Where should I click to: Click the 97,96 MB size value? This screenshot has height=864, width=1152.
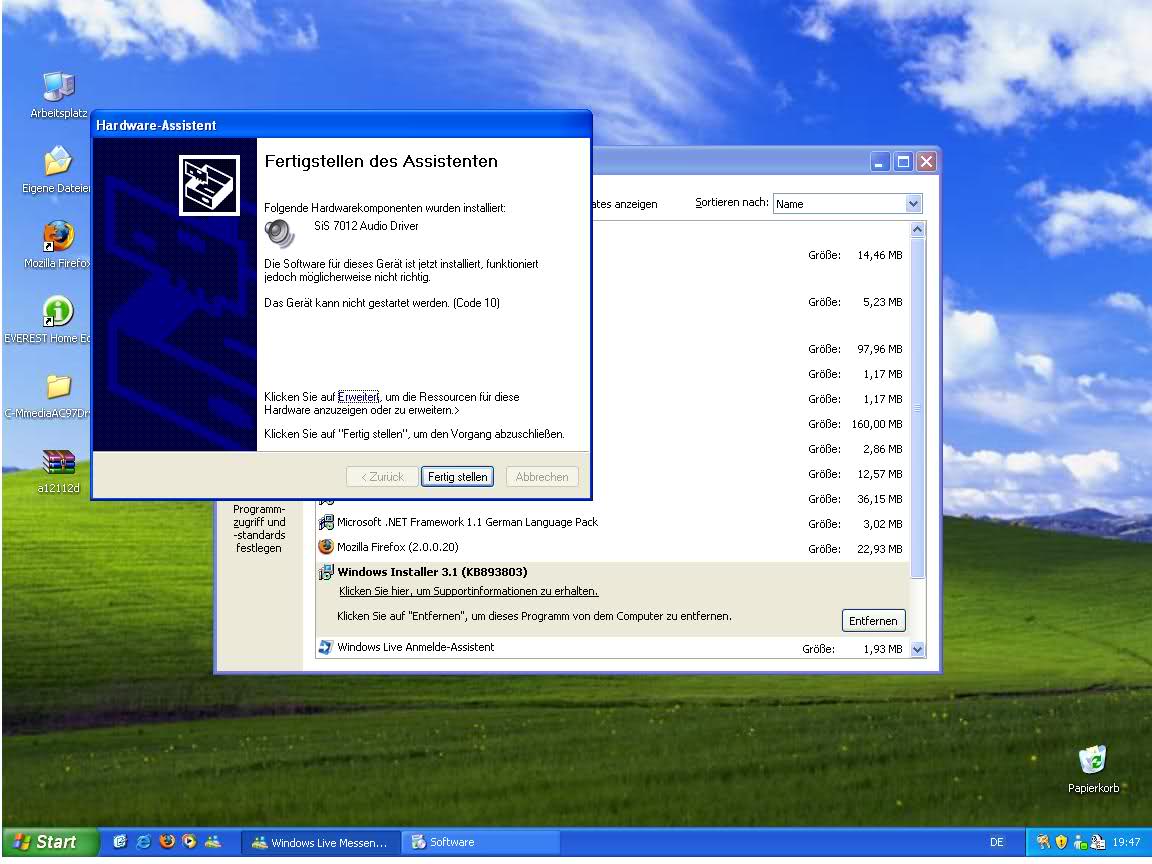pyautogui.click(x=879, y=350)
